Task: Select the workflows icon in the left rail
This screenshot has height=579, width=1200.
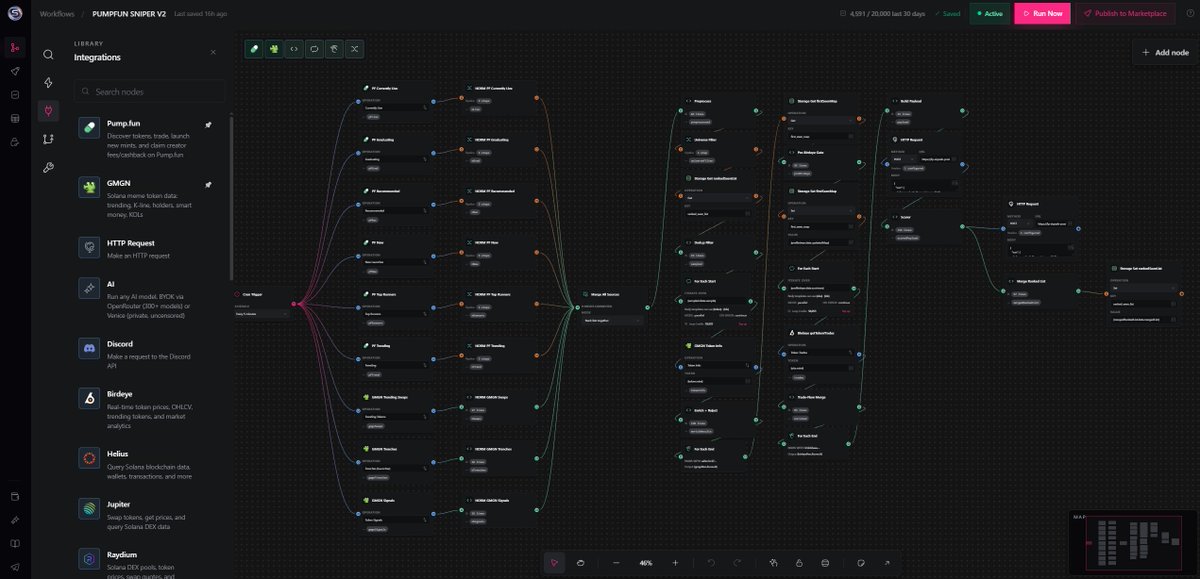Action: point(15,47)
